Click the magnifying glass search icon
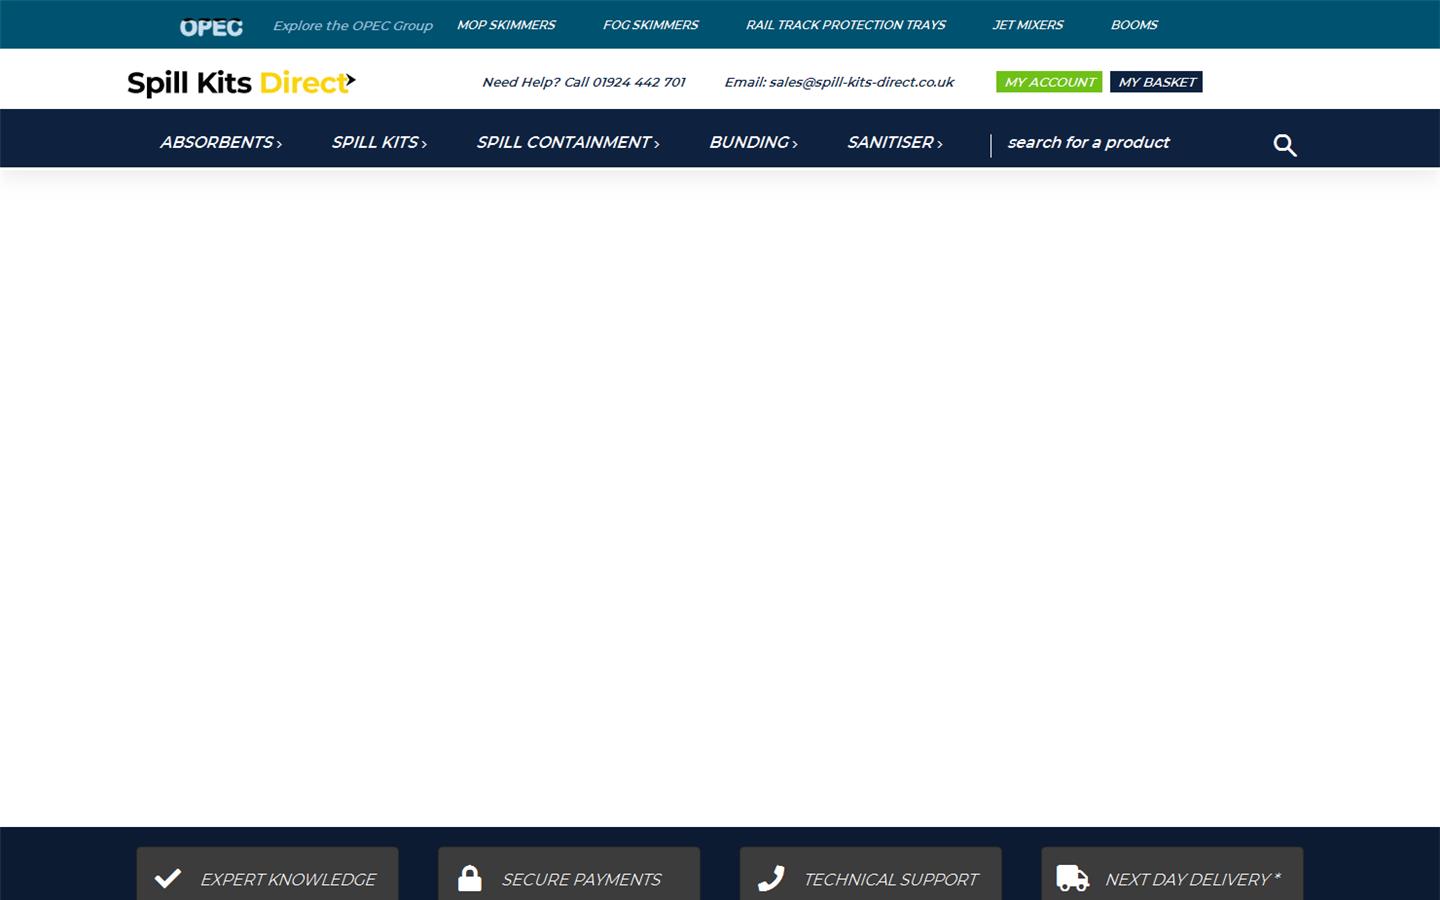Image resolution: width=1440 pixels, height=900 pixels. 1285,145
